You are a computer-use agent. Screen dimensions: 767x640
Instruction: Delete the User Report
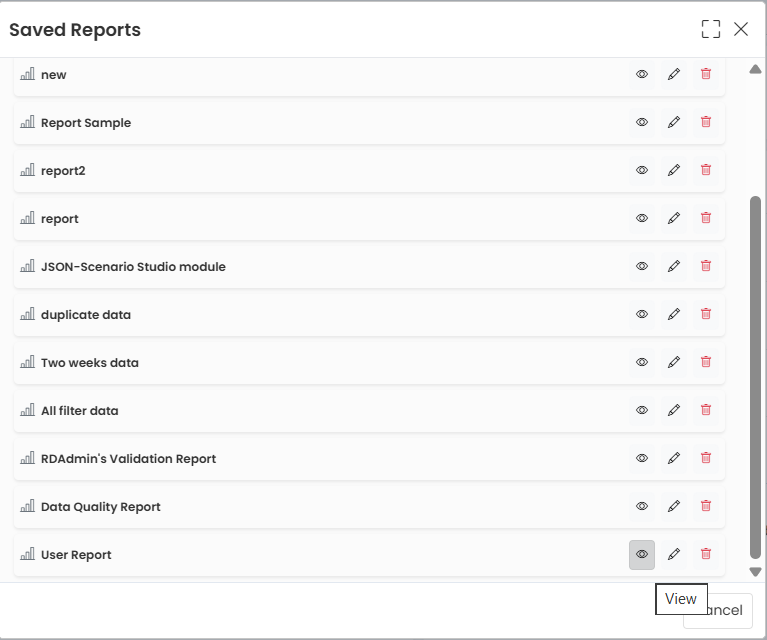coord(706,554)
